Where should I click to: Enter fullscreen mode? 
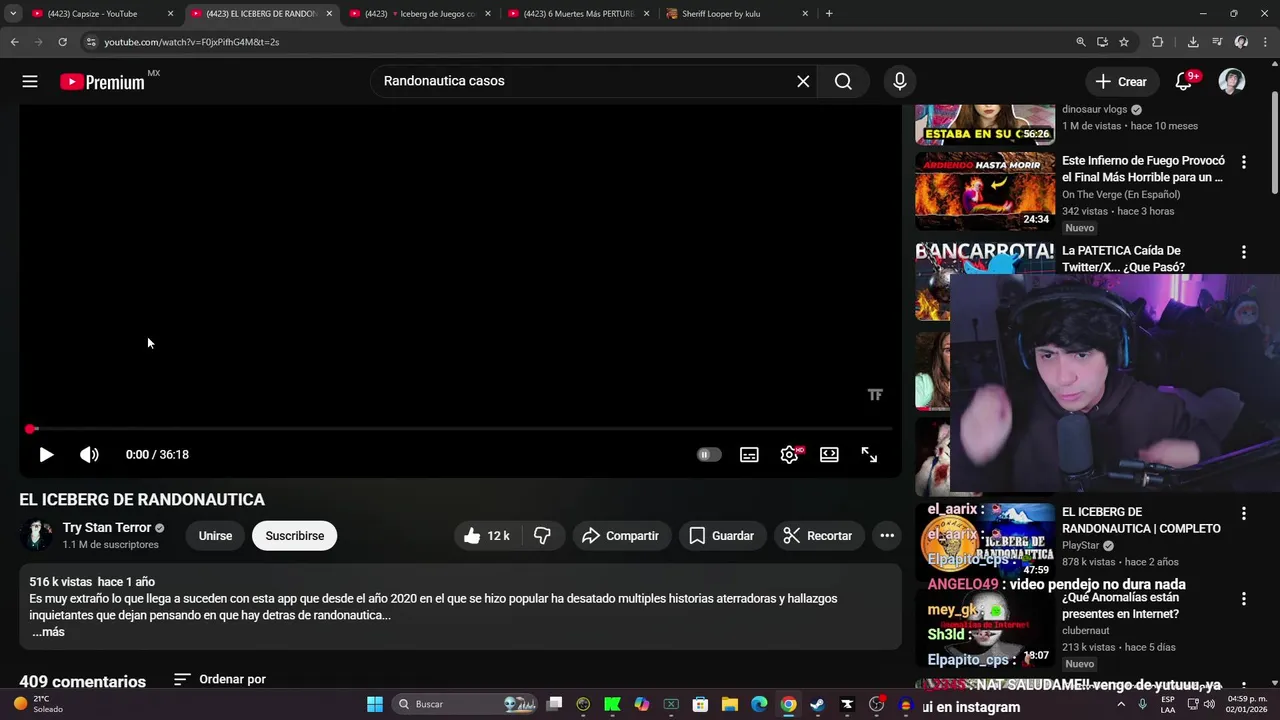[x=869, y=455]
